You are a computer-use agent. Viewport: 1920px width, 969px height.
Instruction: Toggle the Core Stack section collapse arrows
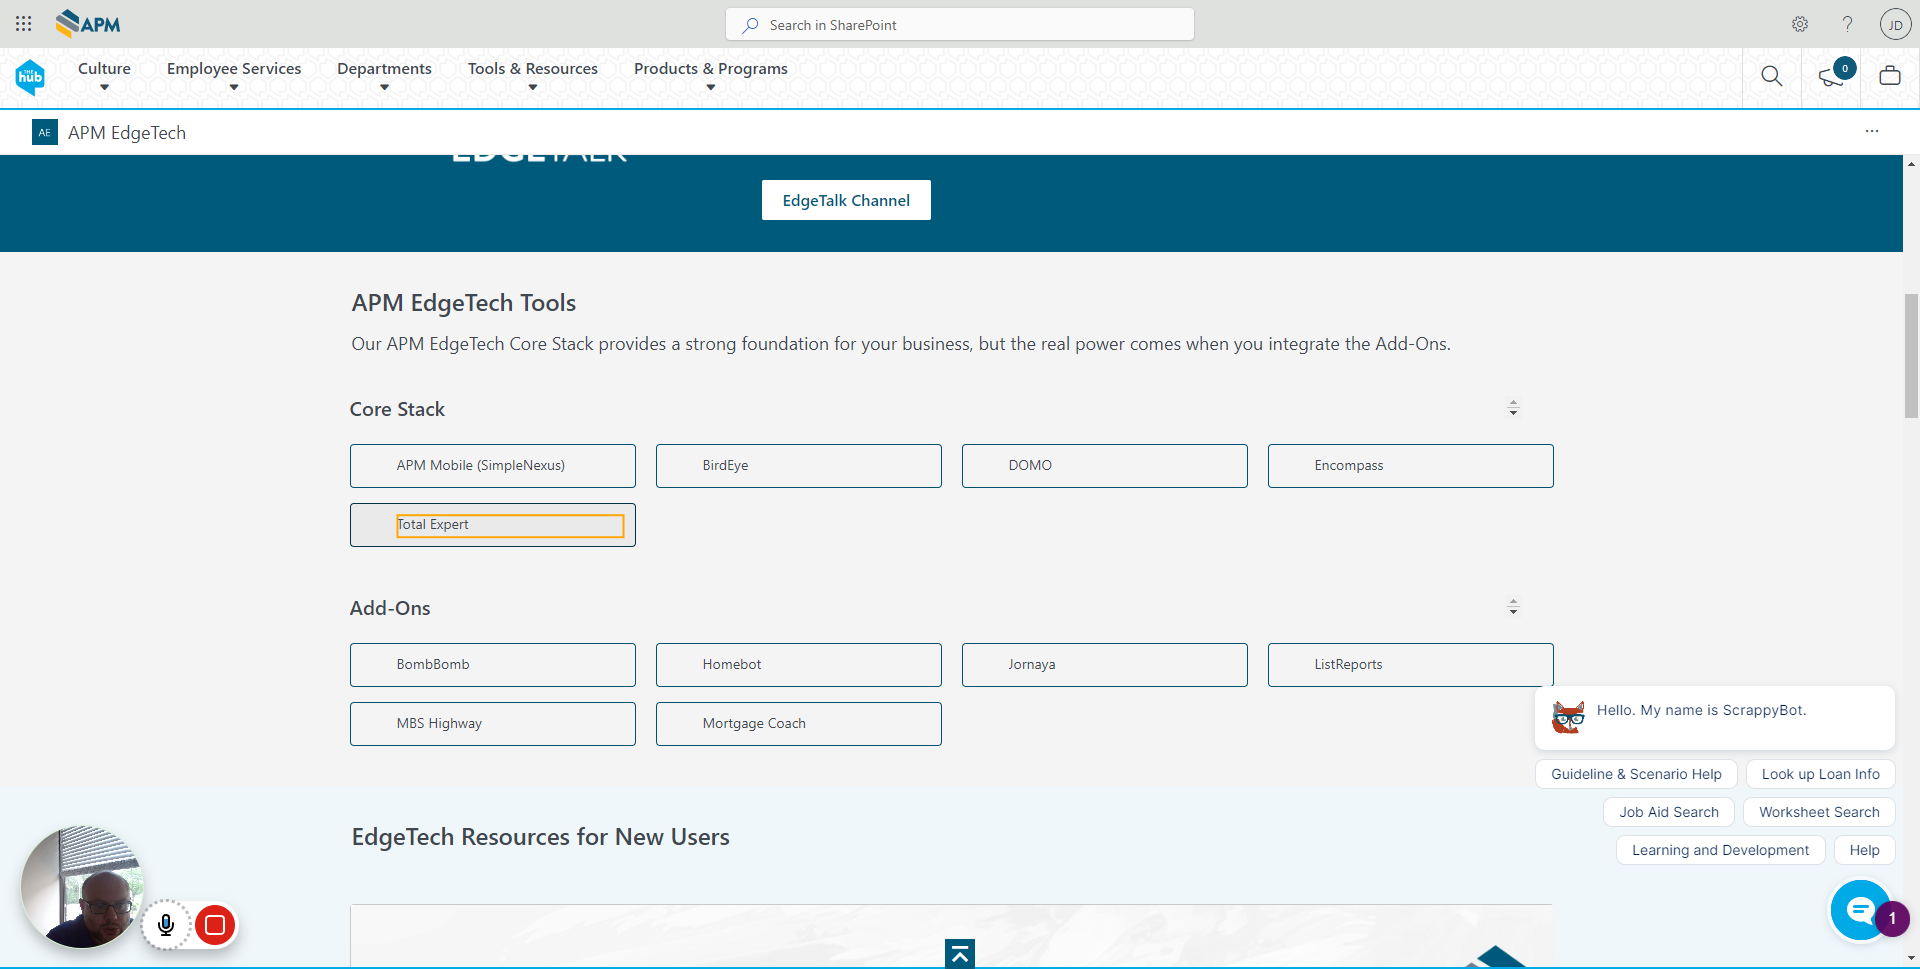point(1513,408)
